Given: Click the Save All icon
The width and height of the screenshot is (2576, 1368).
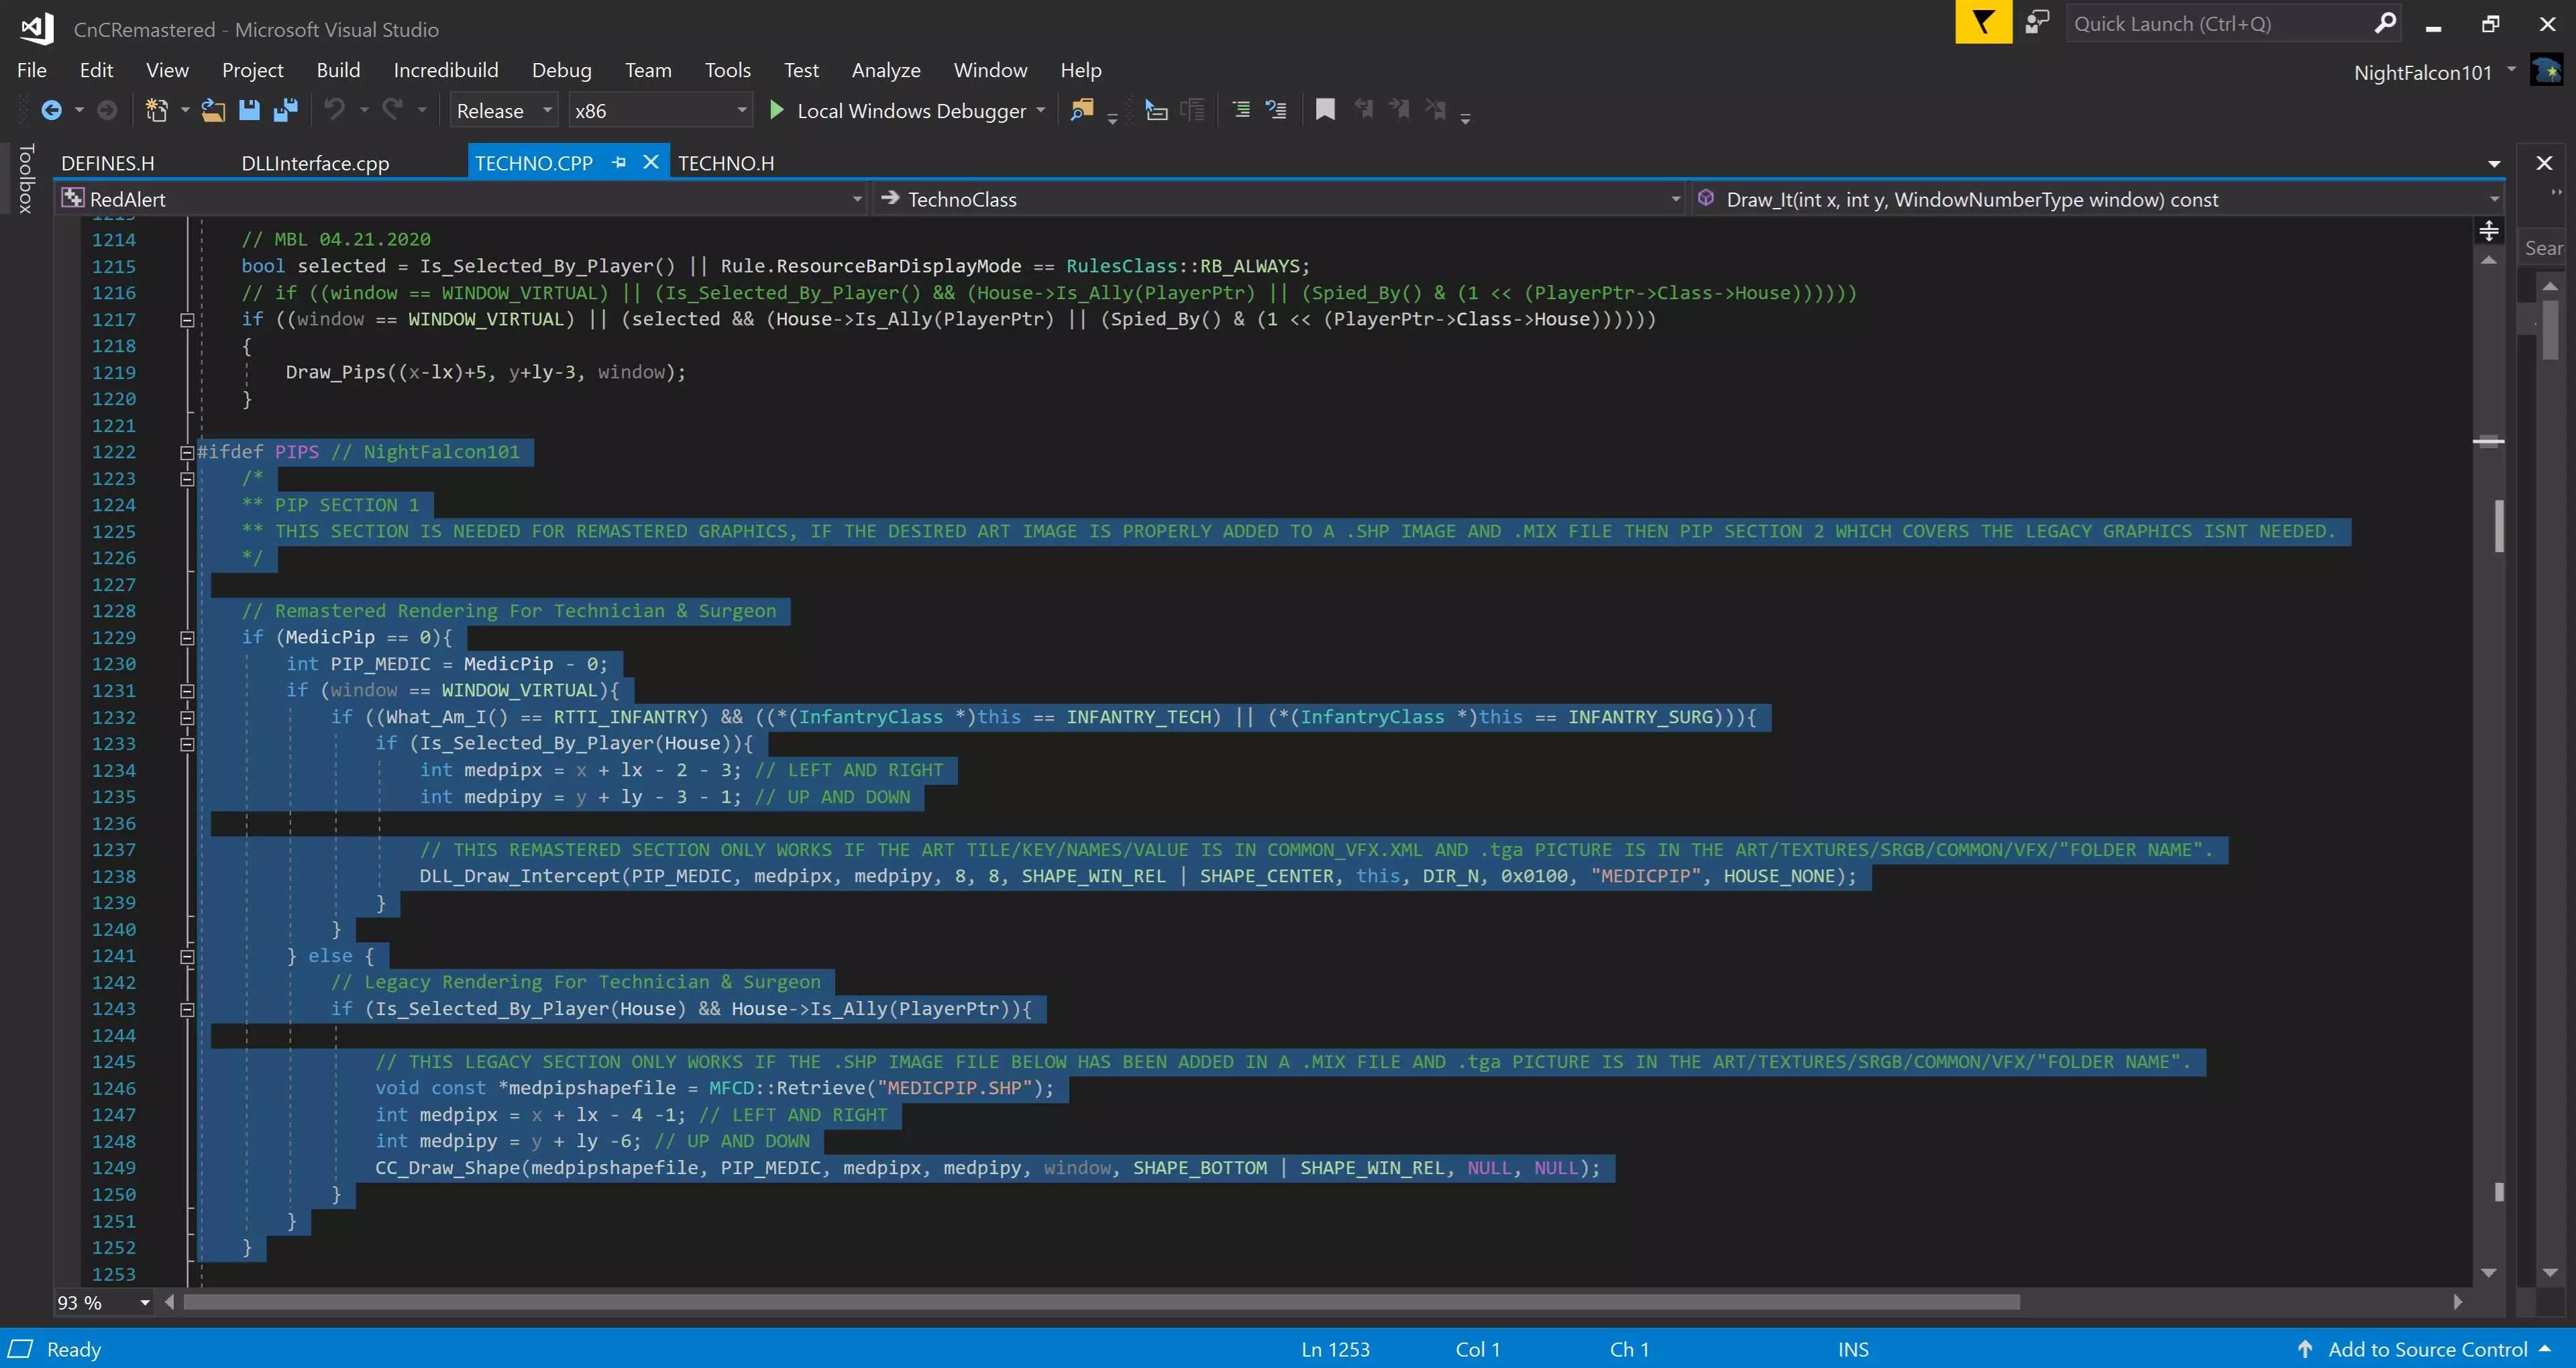Looking at the screenshot, I should tap(285, 110).
